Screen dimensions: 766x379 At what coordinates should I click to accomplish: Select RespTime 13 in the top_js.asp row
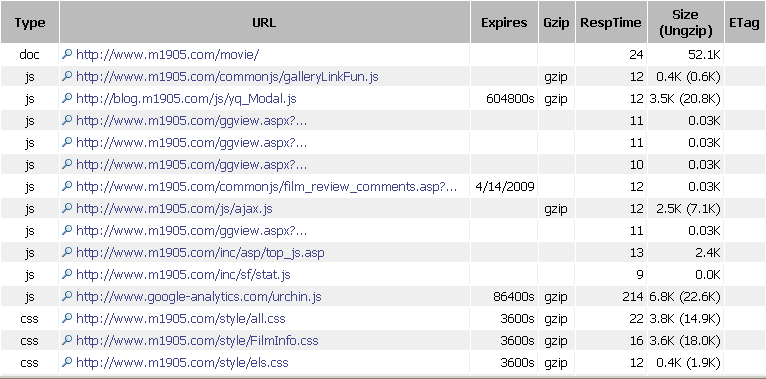637,253
